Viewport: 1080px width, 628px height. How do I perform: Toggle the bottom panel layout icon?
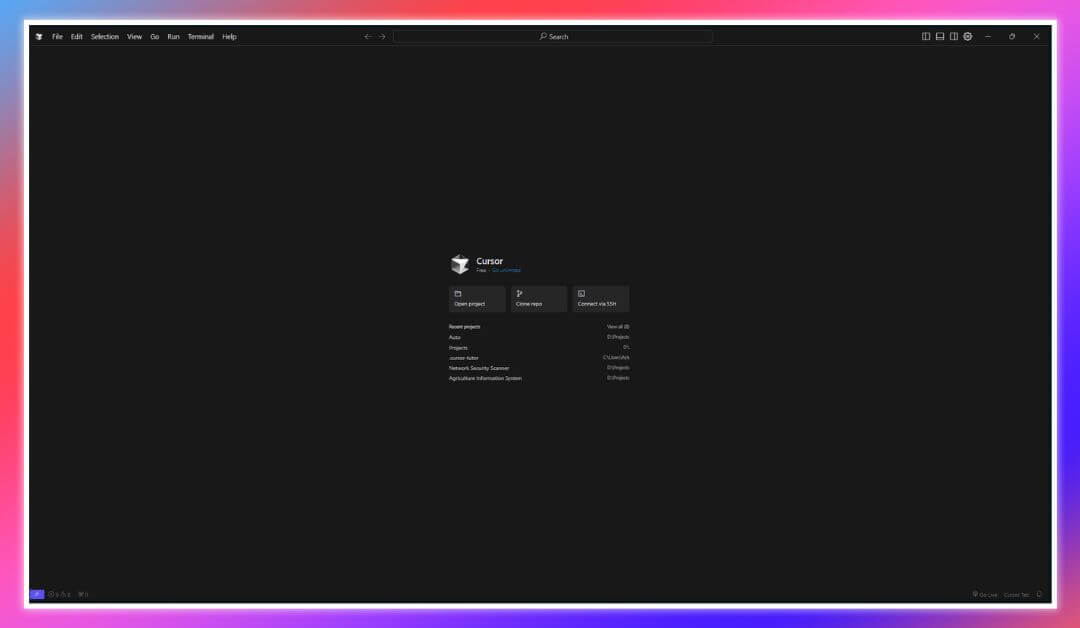[x=939, y=36]
